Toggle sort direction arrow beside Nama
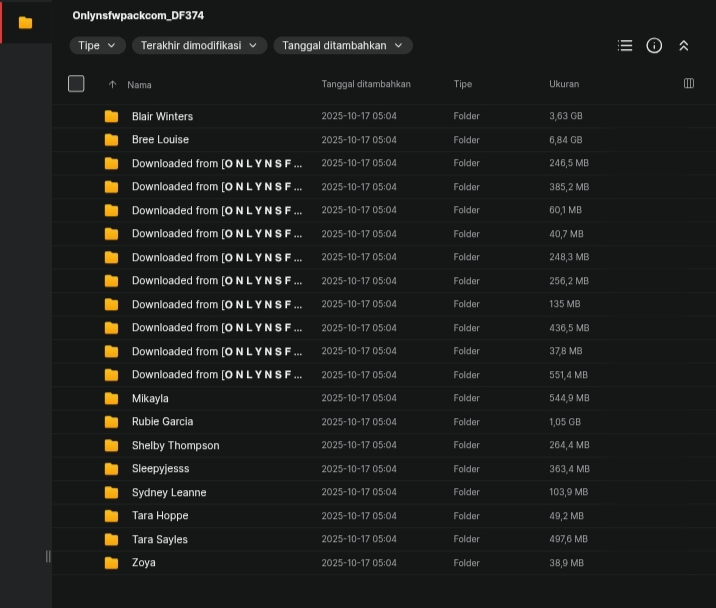Viewport: 716px width, 608px height. [x=112, y=84]
